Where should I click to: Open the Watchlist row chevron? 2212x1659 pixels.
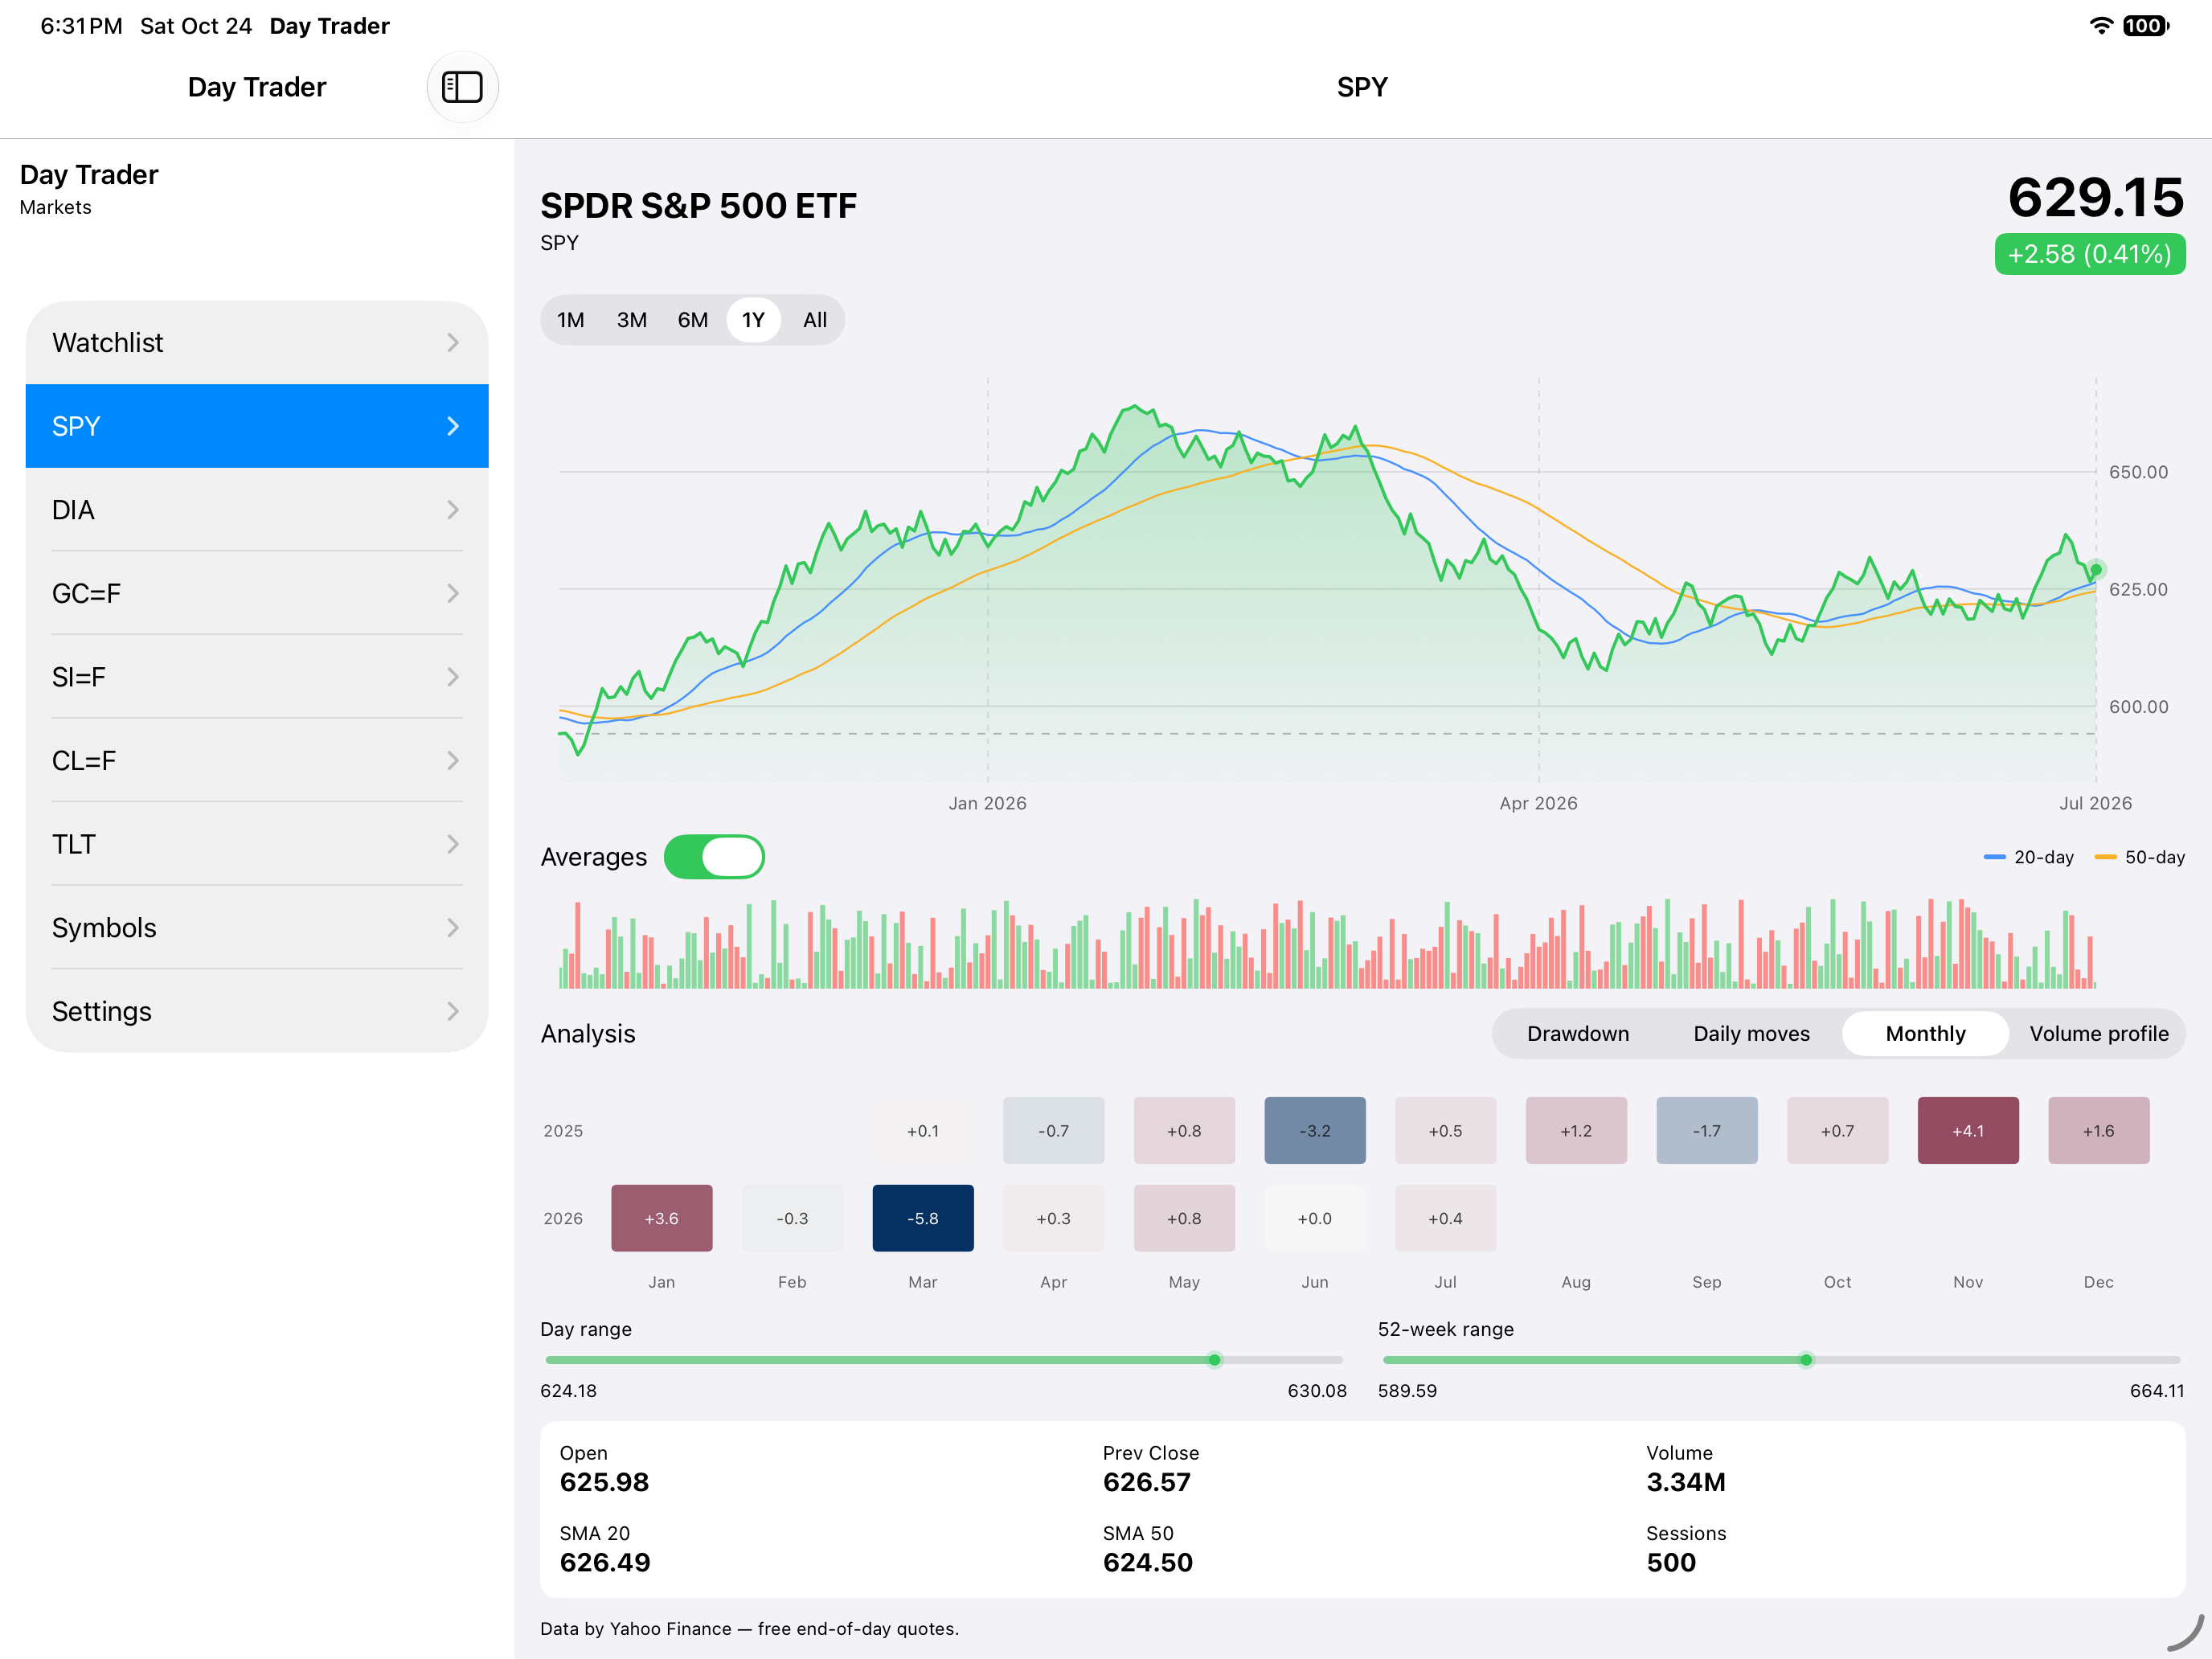[x=453, y=343]
